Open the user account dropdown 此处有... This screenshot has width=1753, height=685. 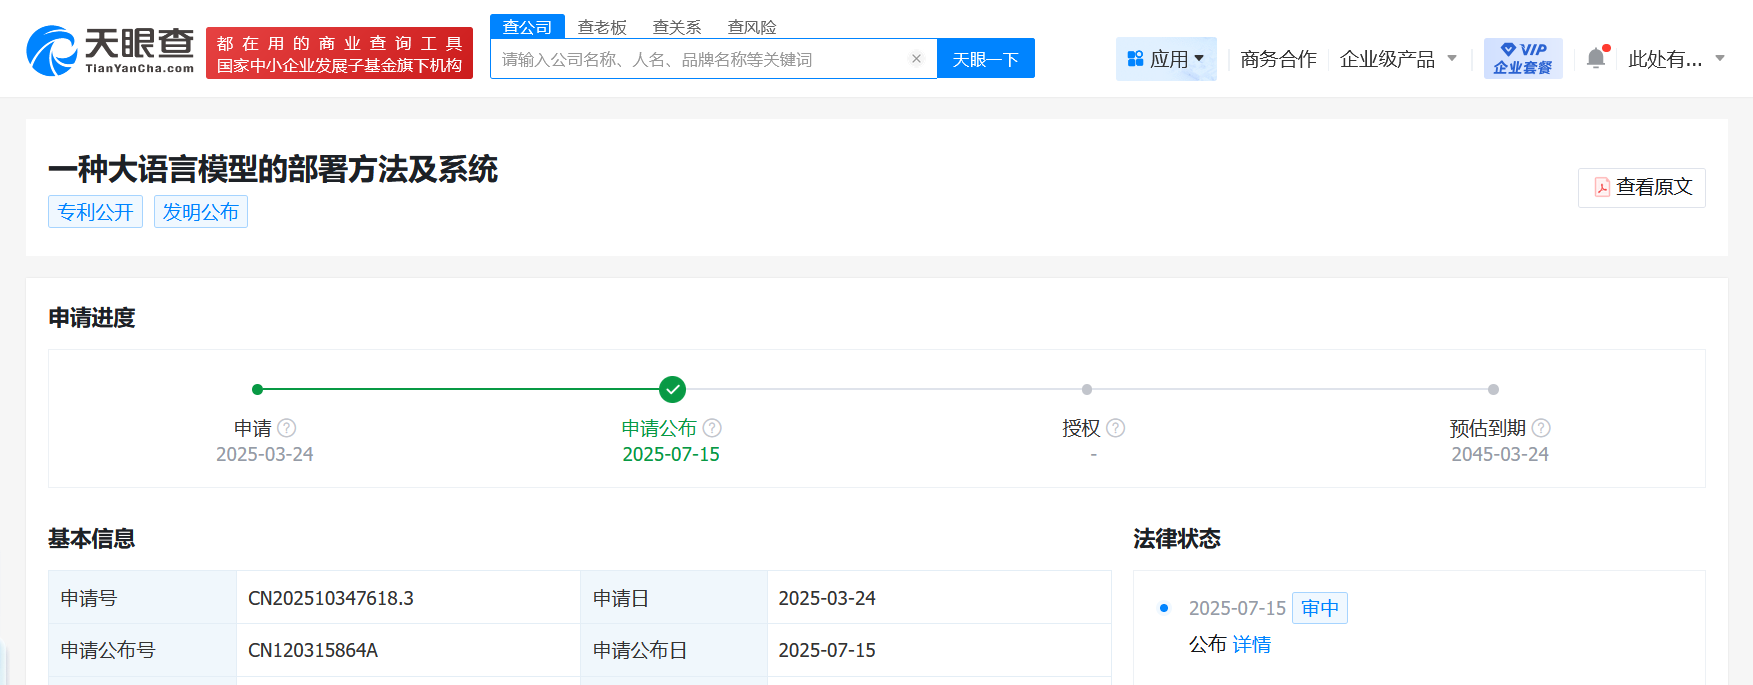(x=1676, y=59)
